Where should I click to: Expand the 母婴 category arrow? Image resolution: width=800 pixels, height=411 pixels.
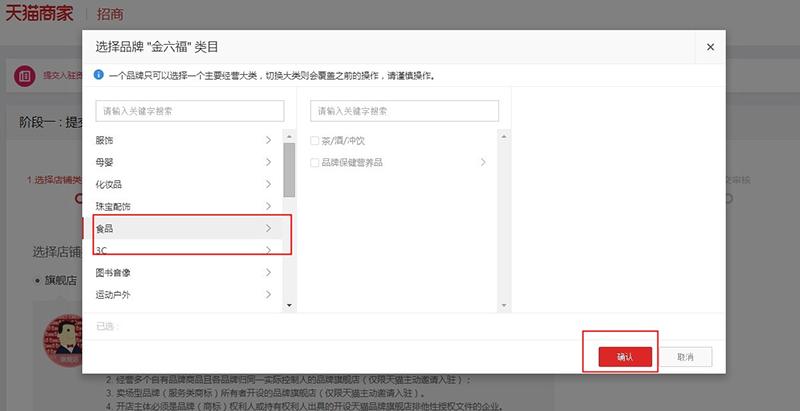coord(268,162)
